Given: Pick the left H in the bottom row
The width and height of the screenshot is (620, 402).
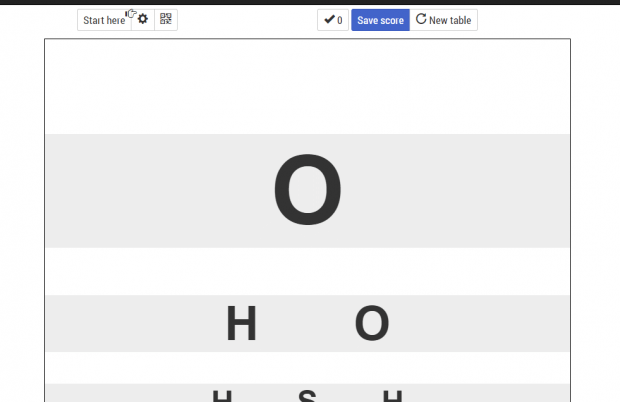Looking at the screenshot, I should coord(222,396).
